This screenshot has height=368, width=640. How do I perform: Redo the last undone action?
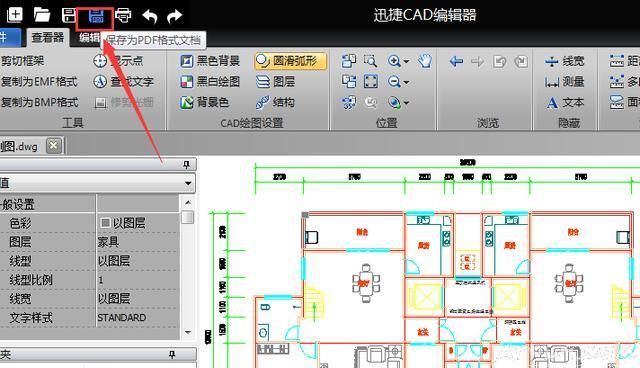pos(175,16)
